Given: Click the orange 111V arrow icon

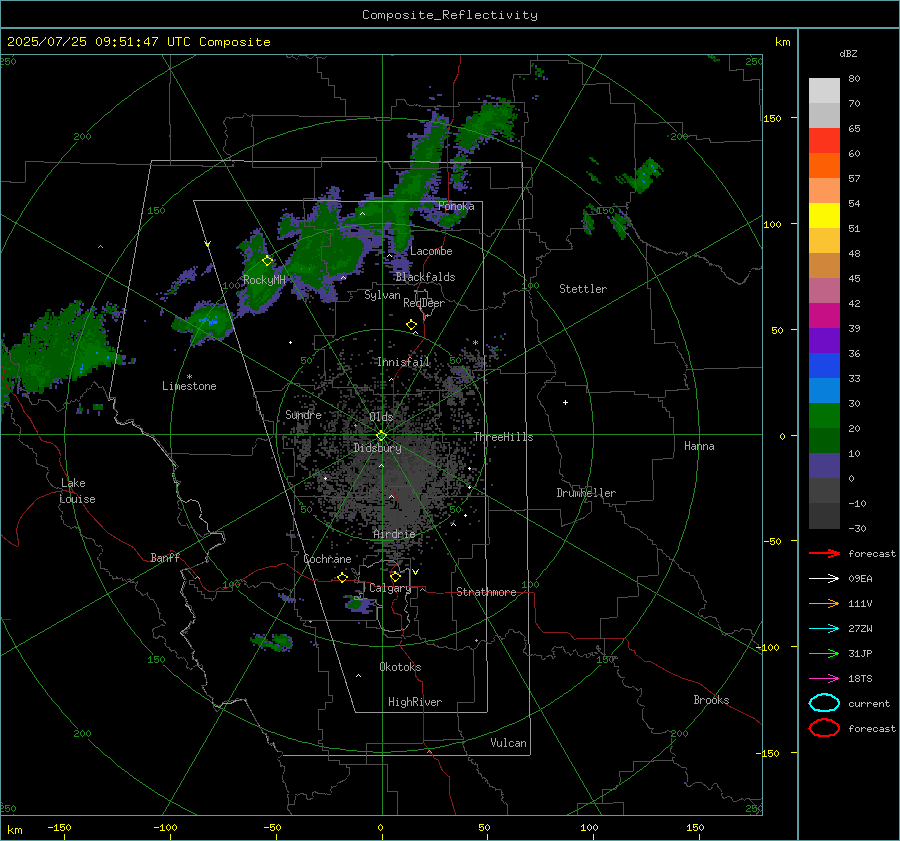Looking at the screenshot, I should point(824,603).
